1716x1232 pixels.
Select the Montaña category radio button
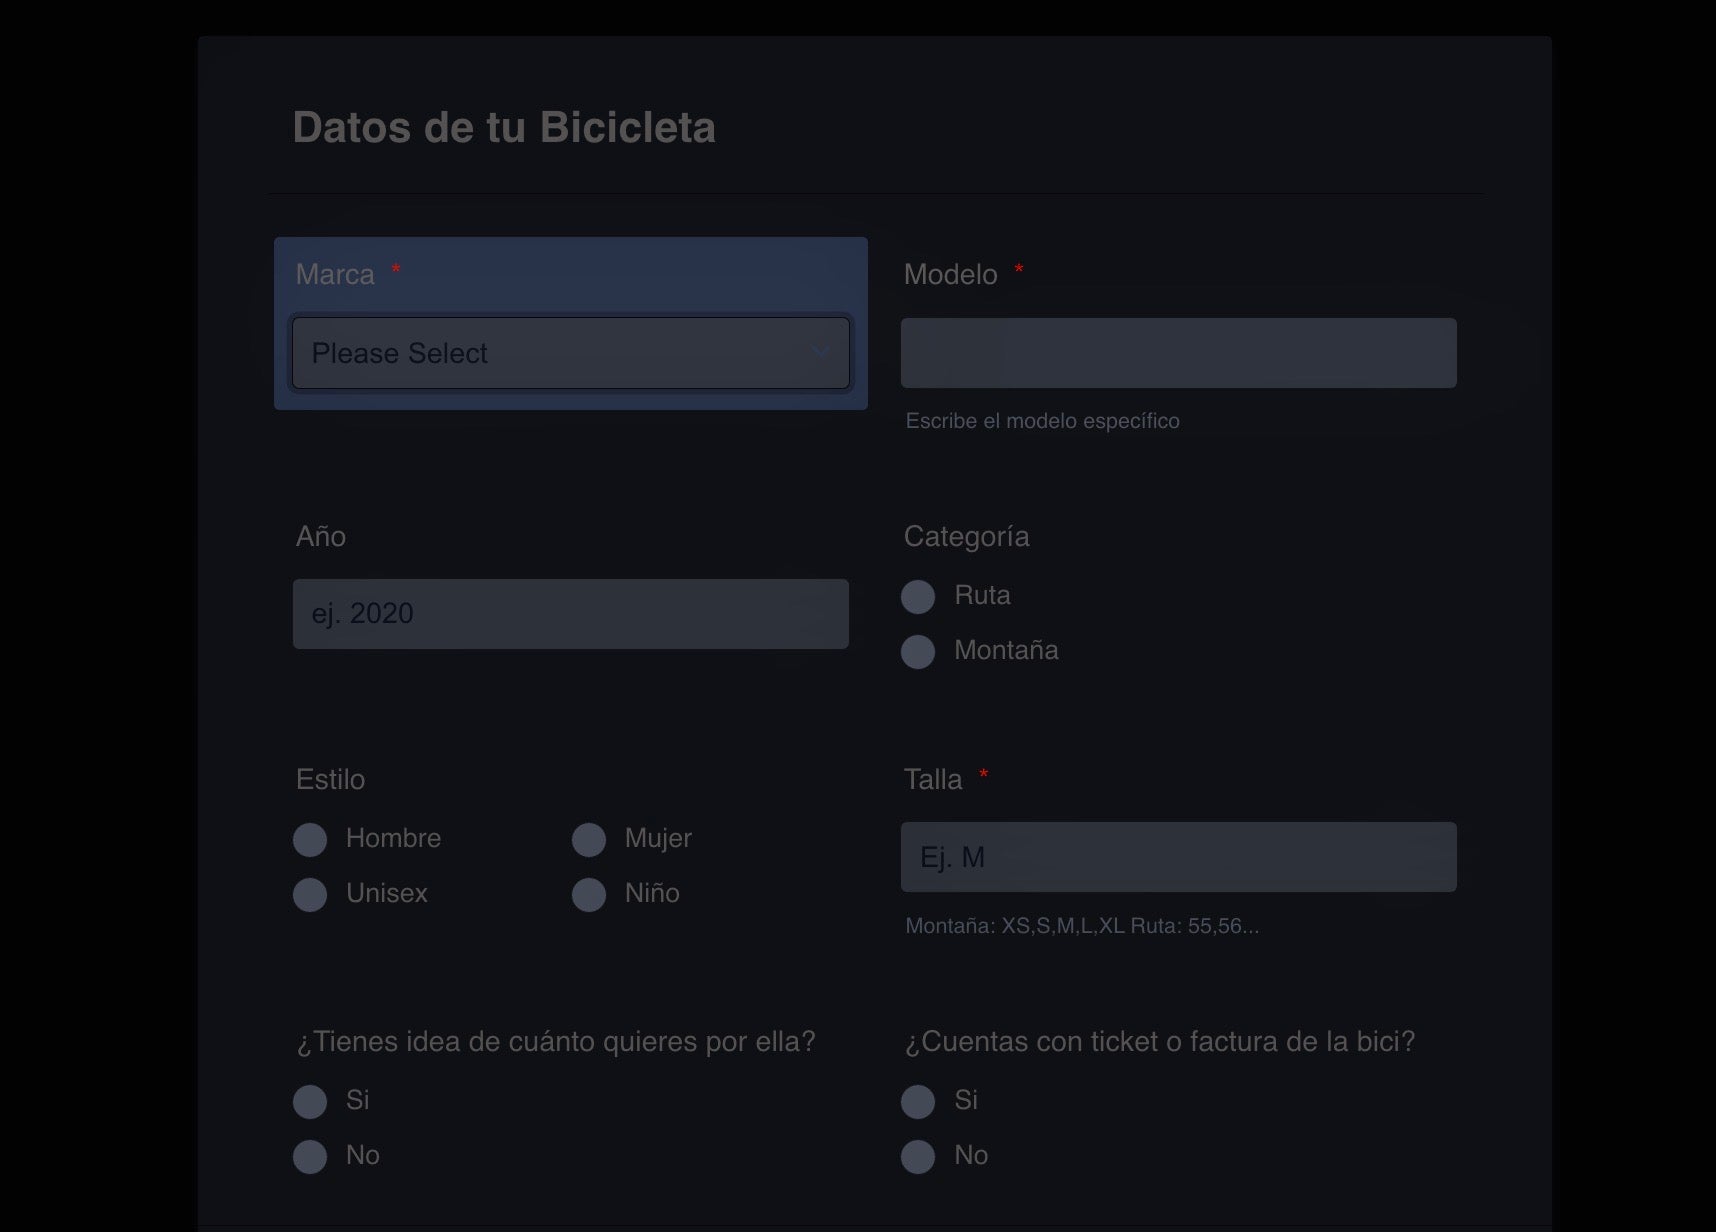[918, 652]
